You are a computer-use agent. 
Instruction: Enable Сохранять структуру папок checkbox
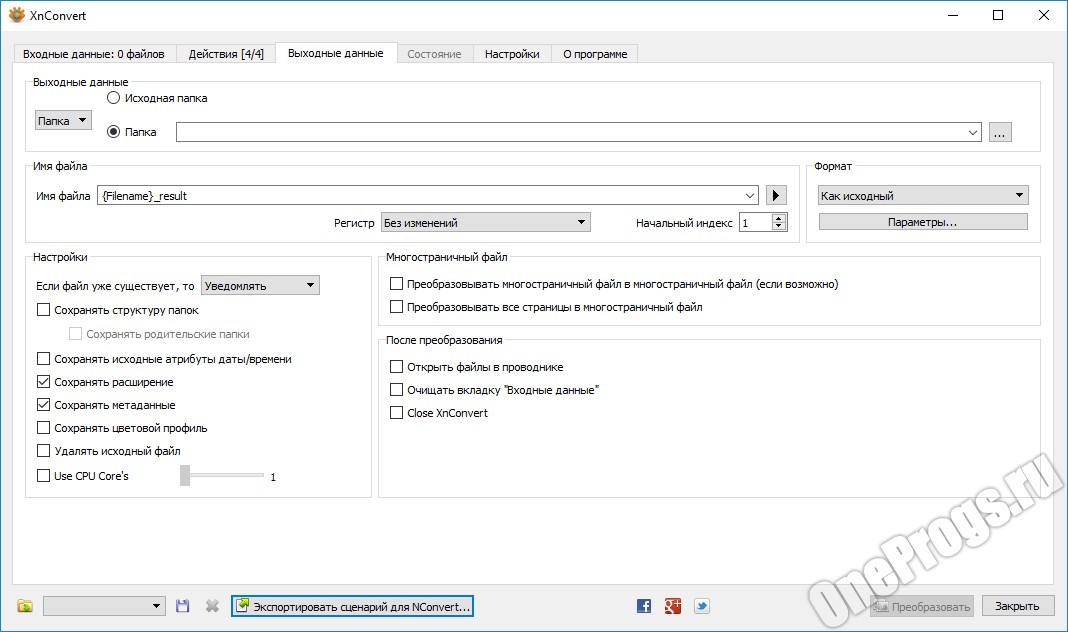click(44, 310)
